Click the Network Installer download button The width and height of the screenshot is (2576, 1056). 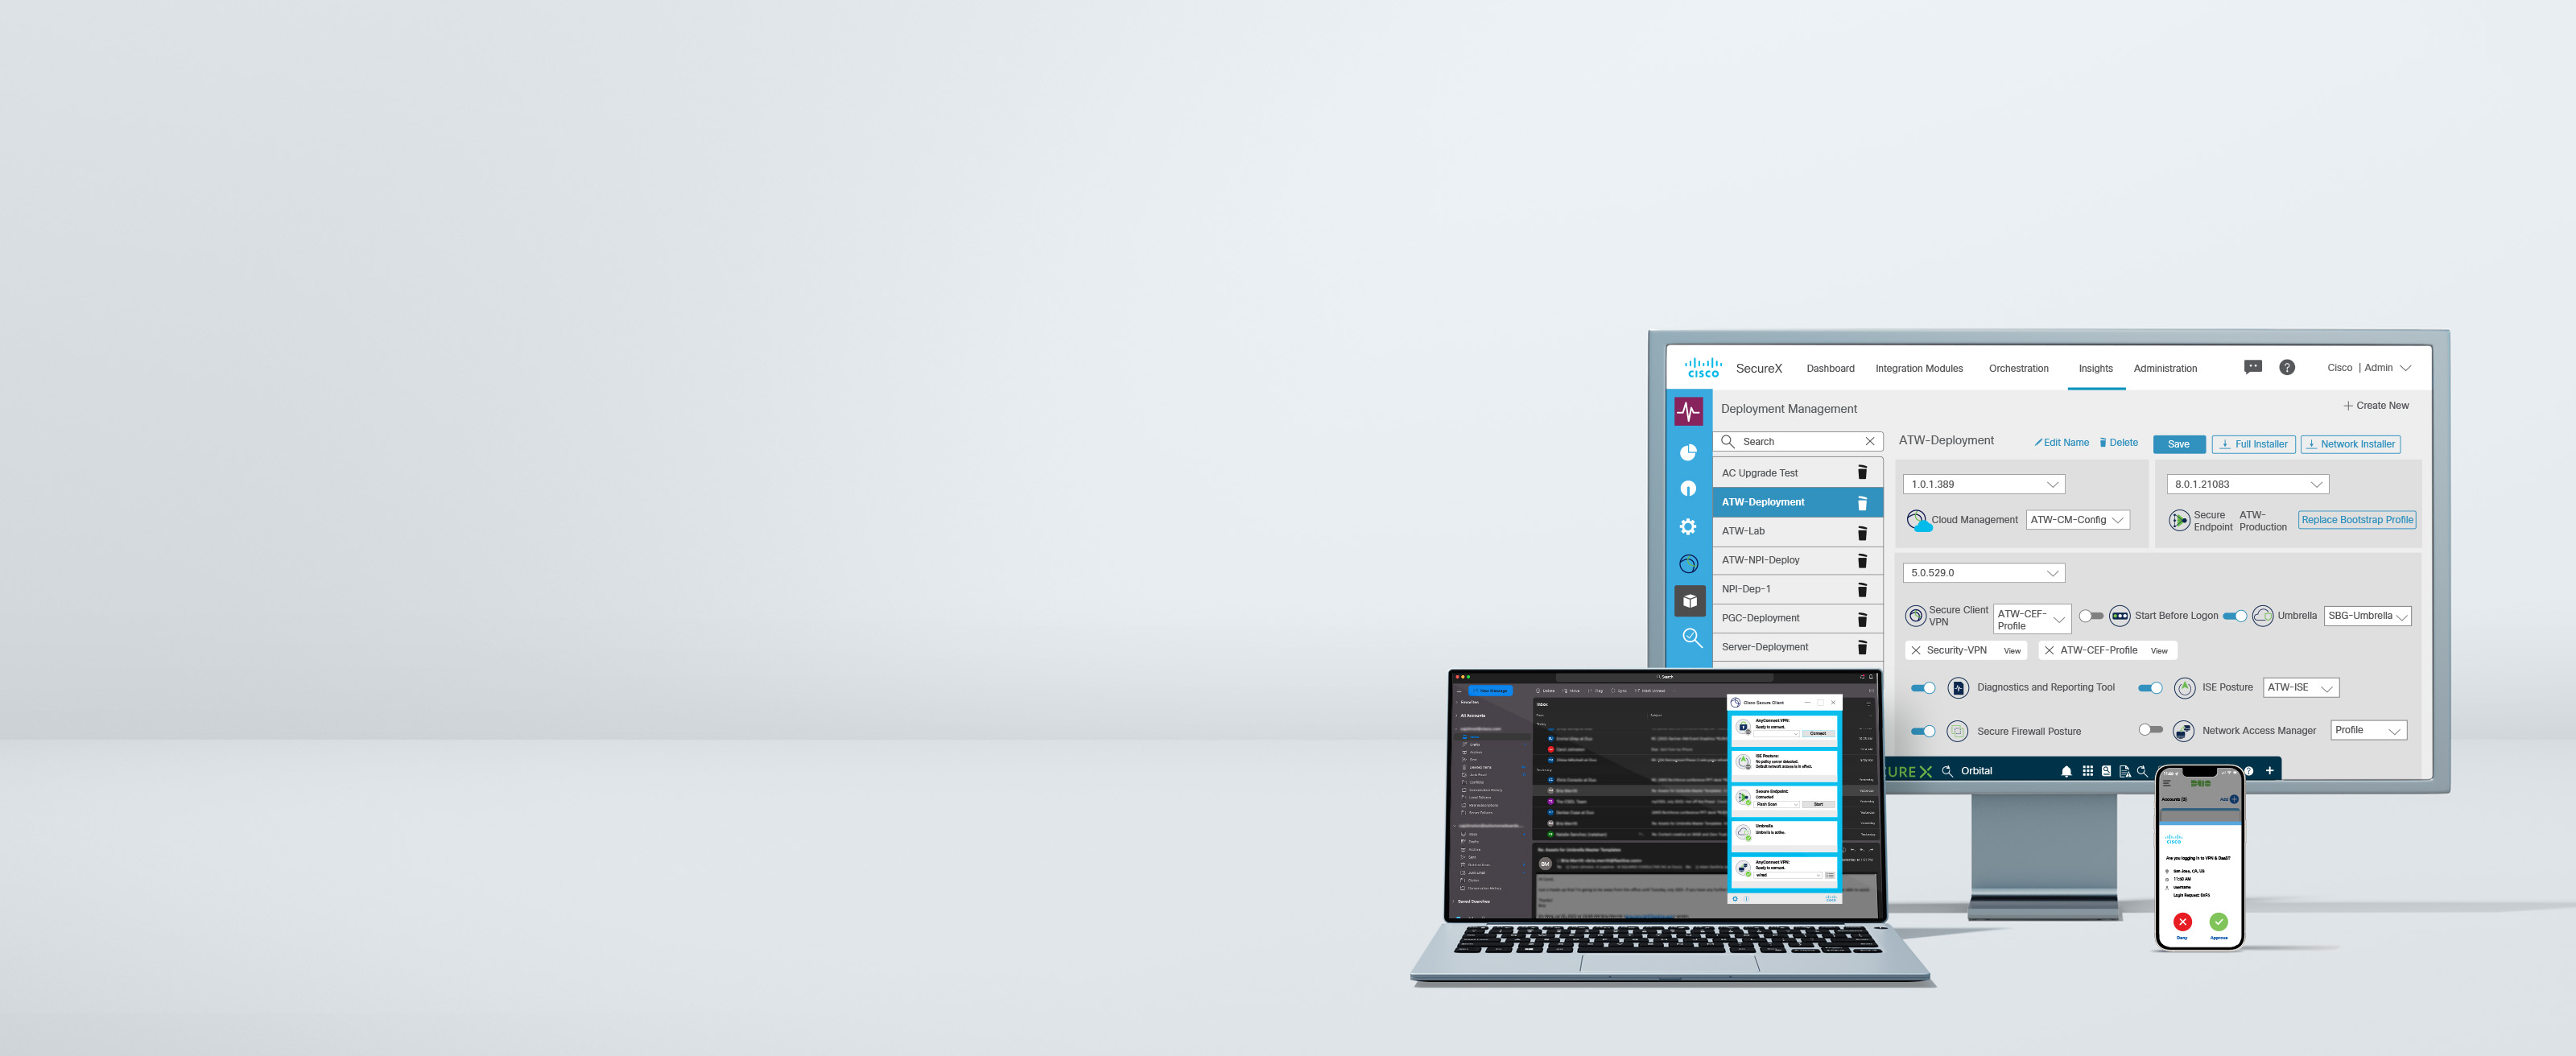click(2352, 445)
